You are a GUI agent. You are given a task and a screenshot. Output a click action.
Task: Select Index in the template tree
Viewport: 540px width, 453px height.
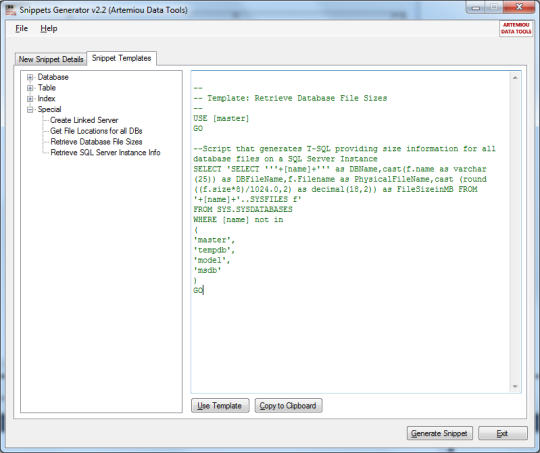[x=46, y=99]
